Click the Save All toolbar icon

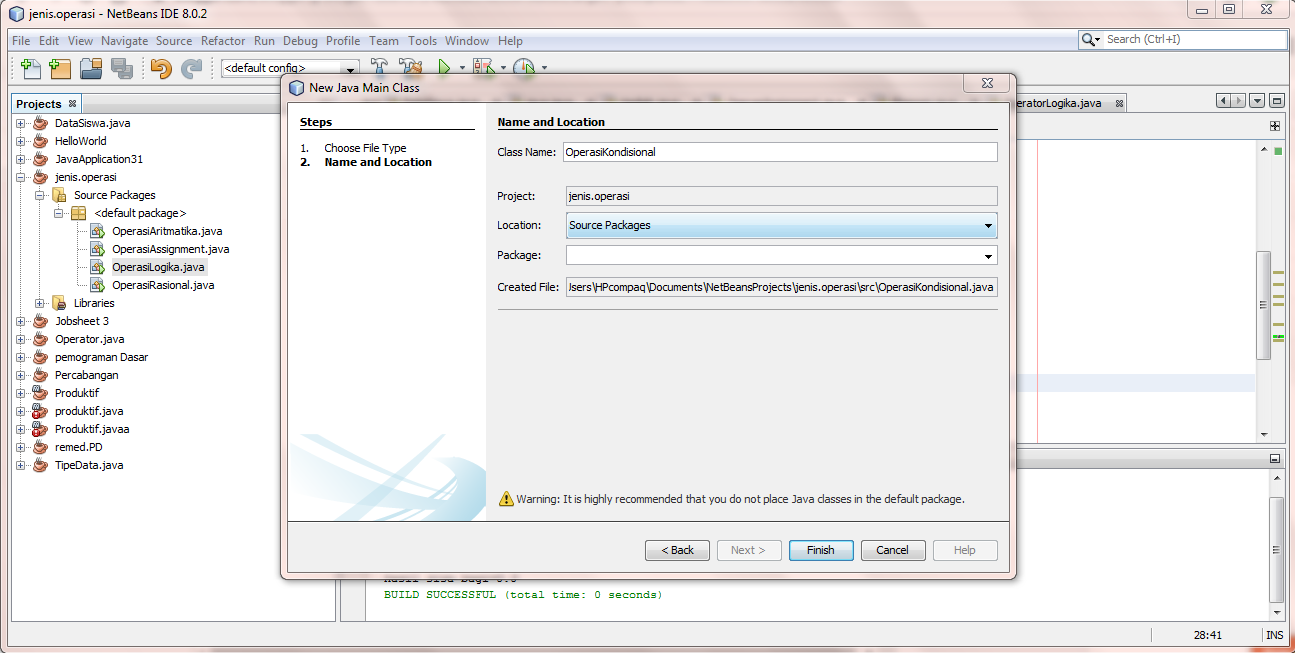(x=122, y=68)
